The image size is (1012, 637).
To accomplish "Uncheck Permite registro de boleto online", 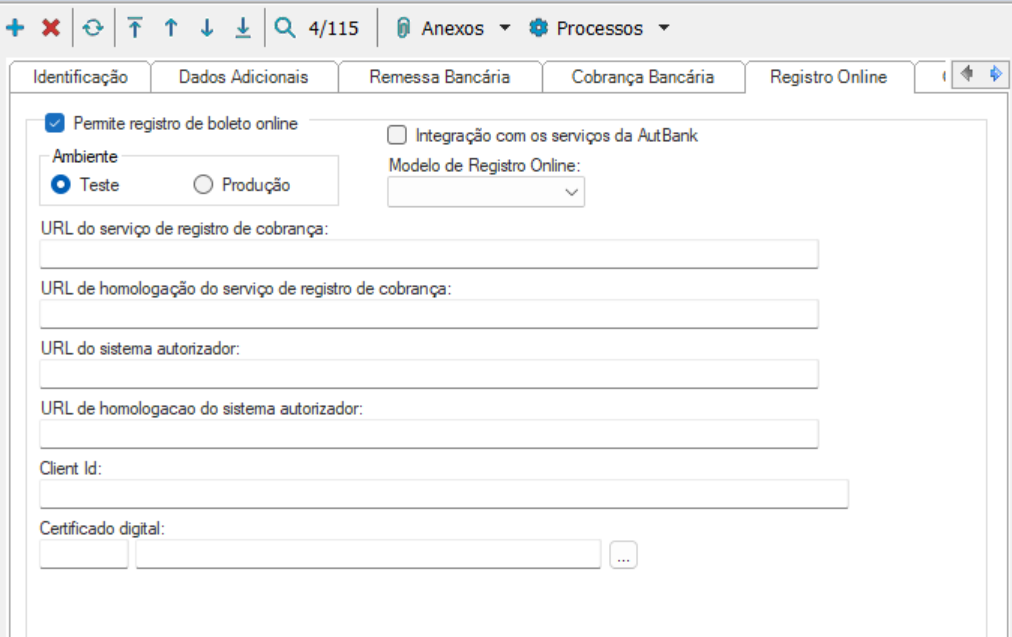I will pyautogui.click(x=55, y=123).
